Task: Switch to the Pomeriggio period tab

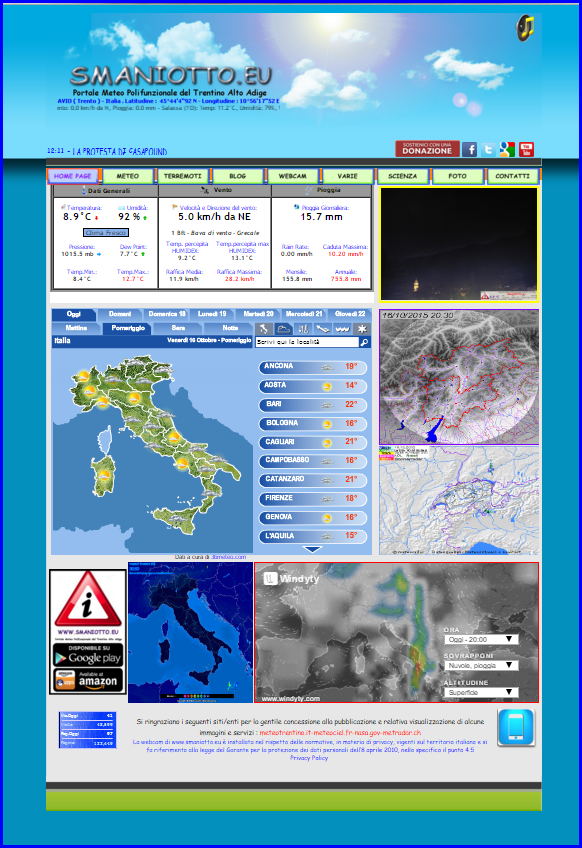Action: [x=128, y=328]
